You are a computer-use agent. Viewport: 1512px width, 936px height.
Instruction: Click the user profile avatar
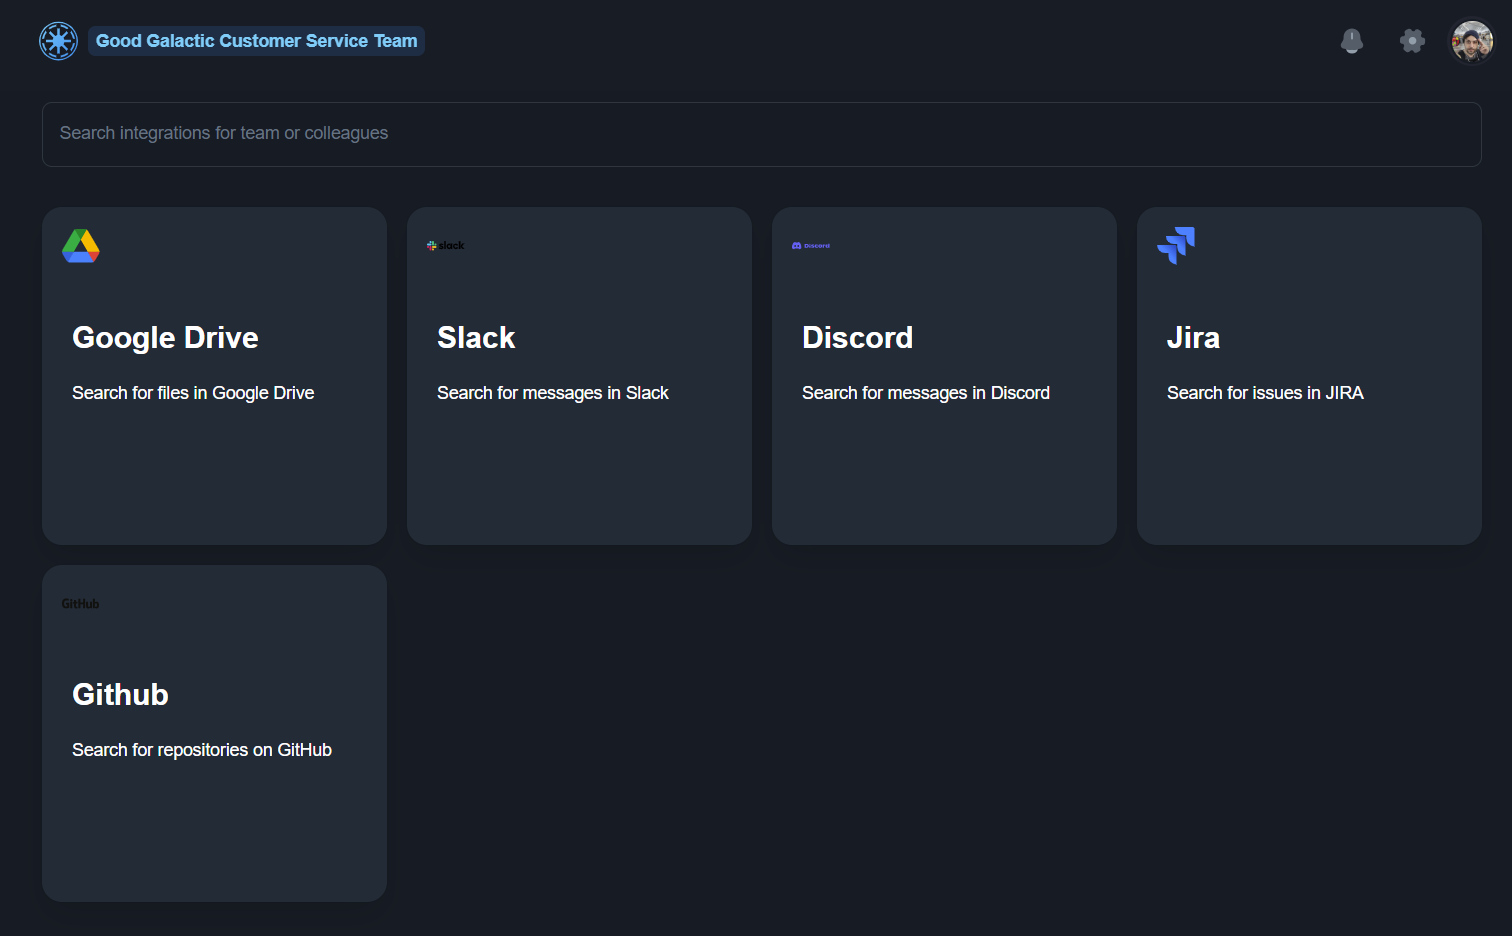(x=1472, y=42)
